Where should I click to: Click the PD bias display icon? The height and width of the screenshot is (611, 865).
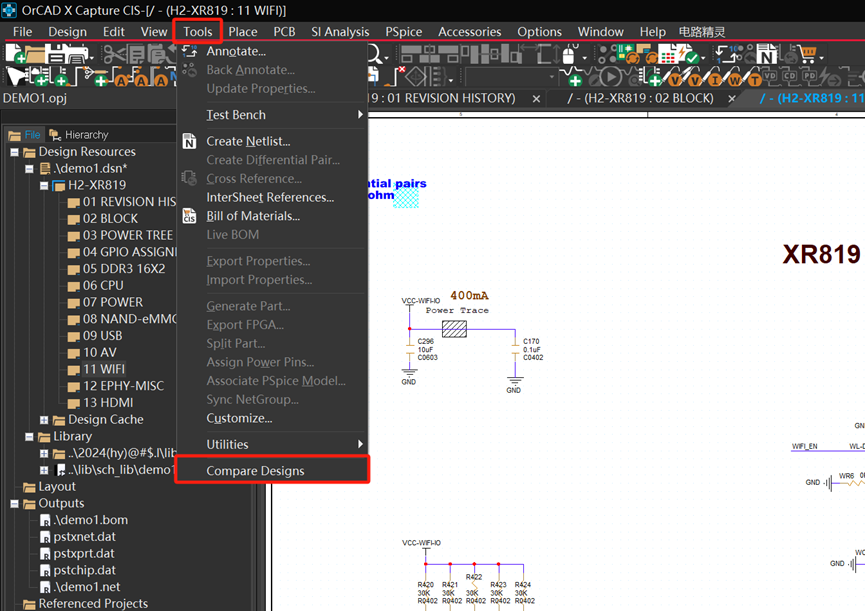pyautogui.click(x=809, y=76)
